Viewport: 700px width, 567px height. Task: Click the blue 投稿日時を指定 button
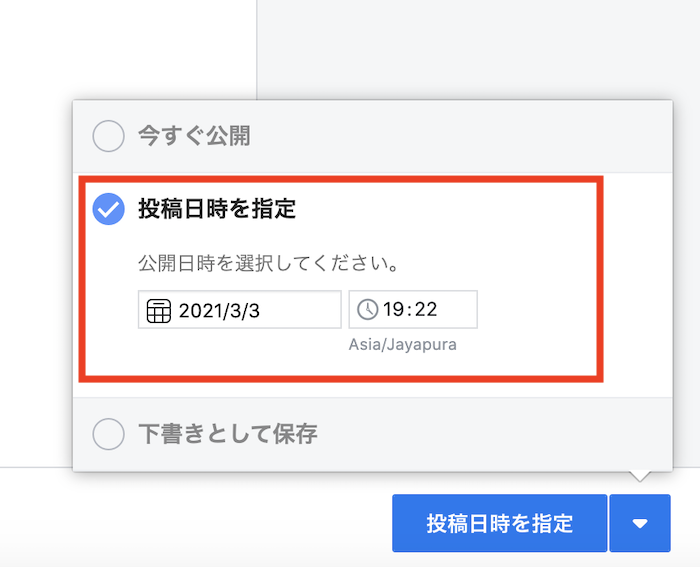(500, 523)
